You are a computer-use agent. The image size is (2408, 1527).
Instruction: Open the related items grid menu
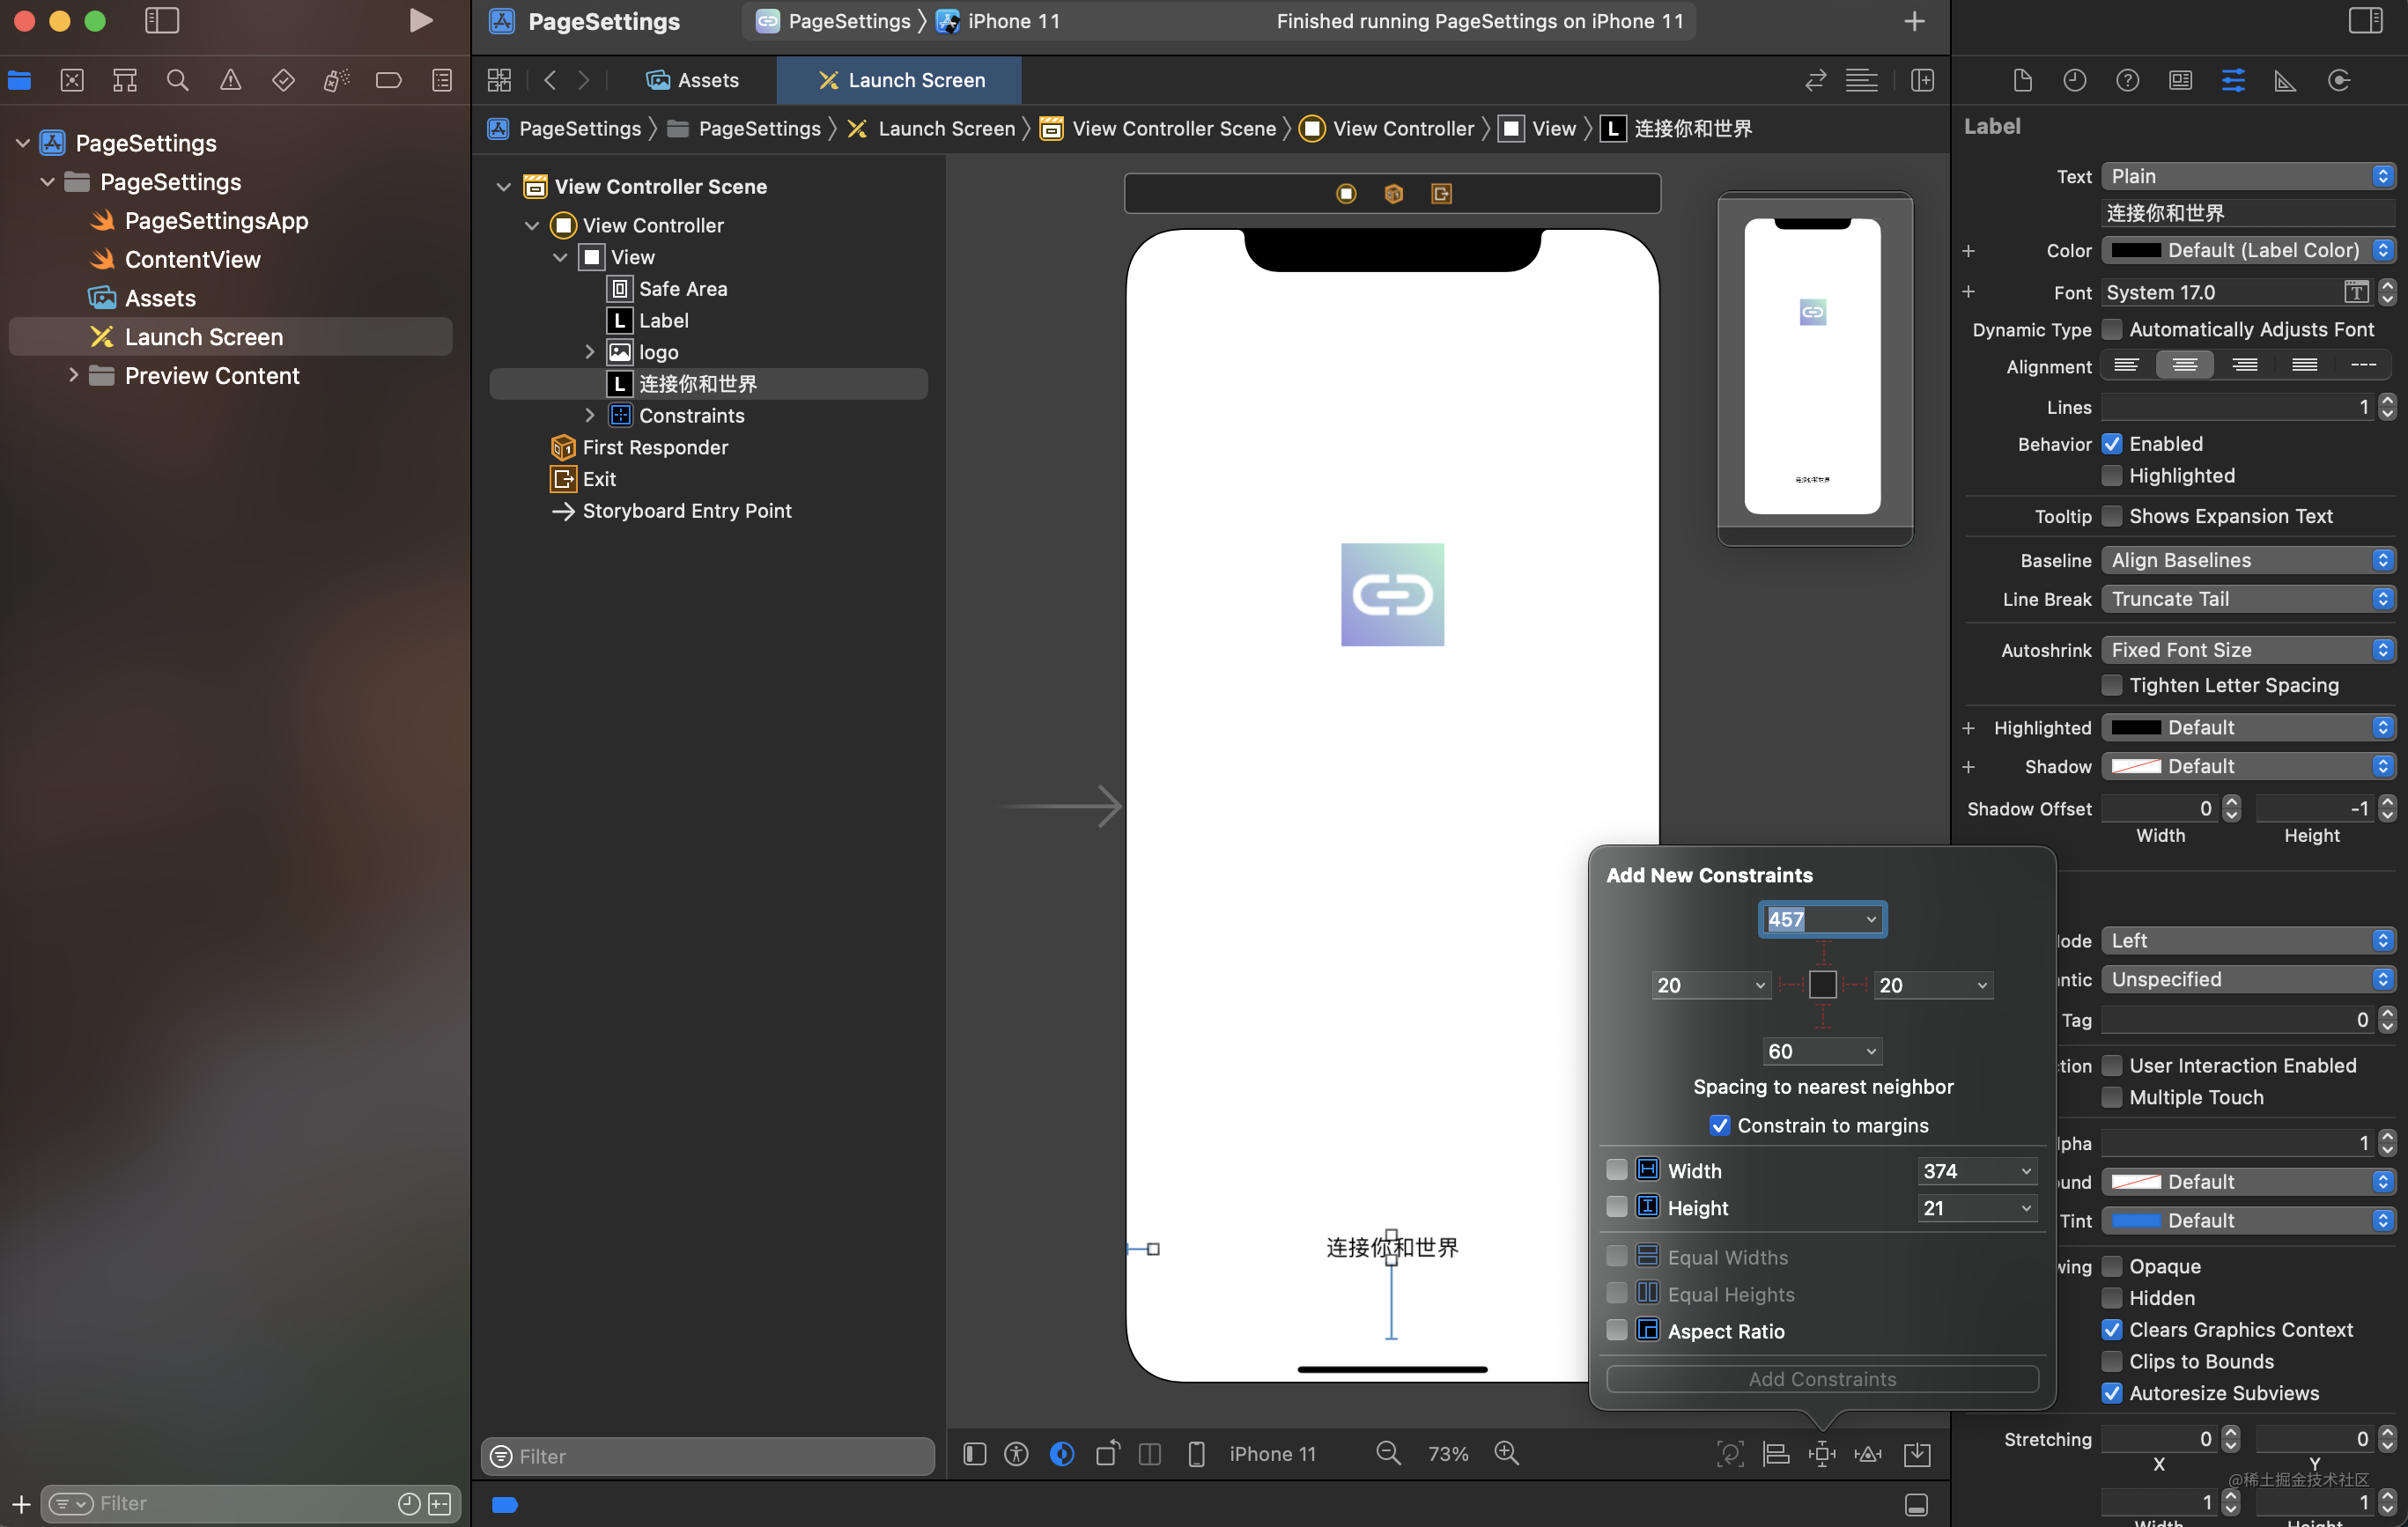point(499,80)
